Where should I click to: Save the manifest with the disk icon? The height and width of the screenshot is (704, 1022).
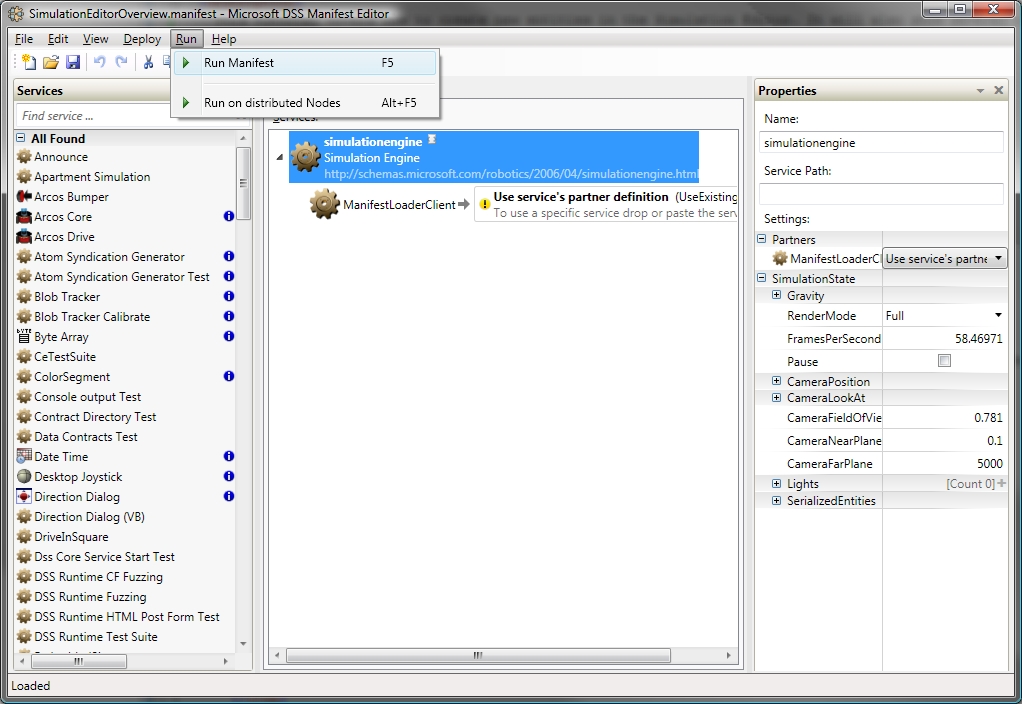pos(73,62)
